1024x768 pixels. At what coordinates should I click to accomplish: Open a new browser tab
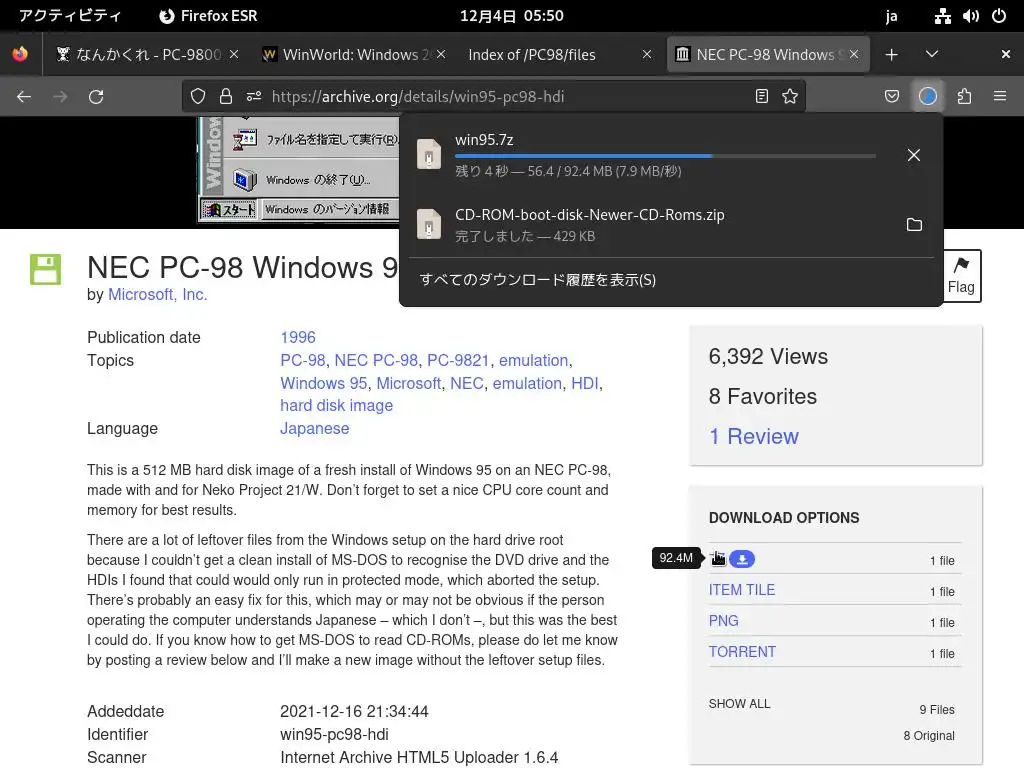891,55
